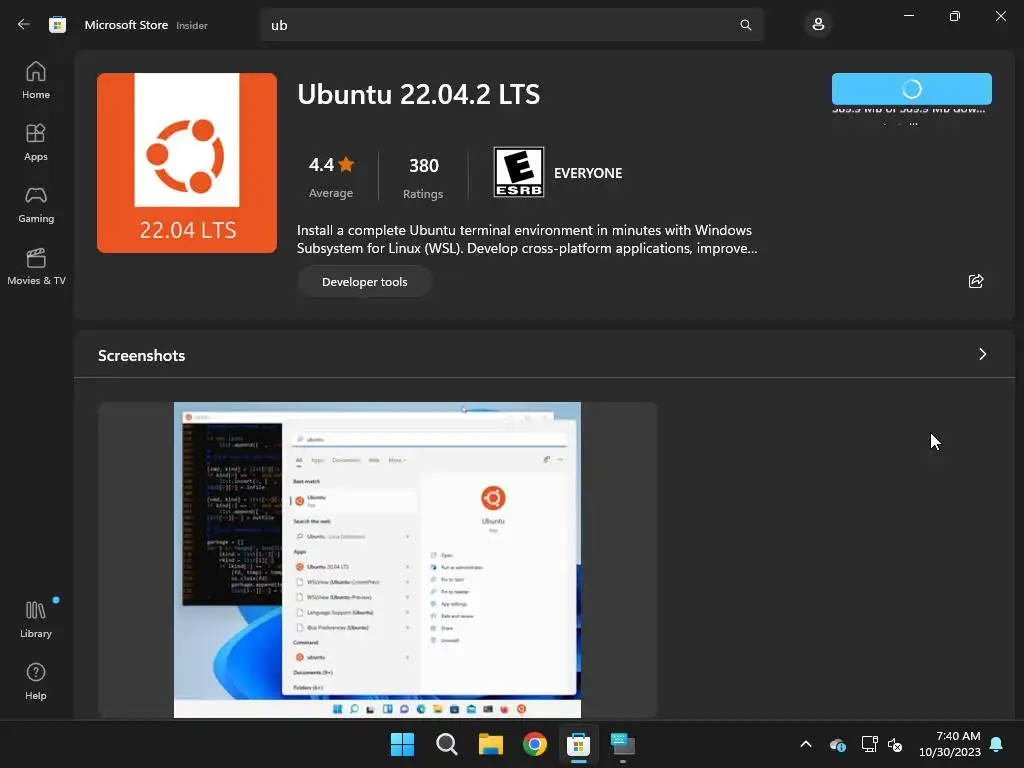
Task: Open the notification bell icon
Action: click(x=997, y=744)
